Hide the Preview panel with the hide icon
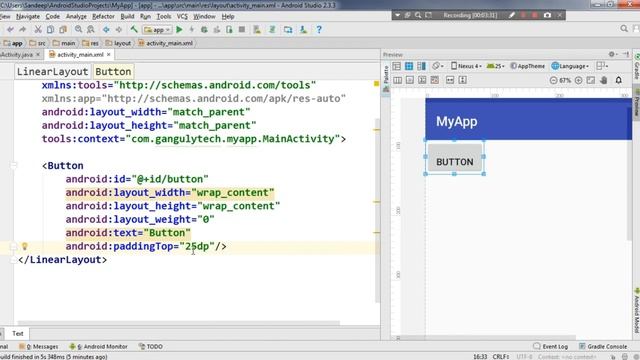This screenshot has width=640, height=360. [x=626, y=54]
